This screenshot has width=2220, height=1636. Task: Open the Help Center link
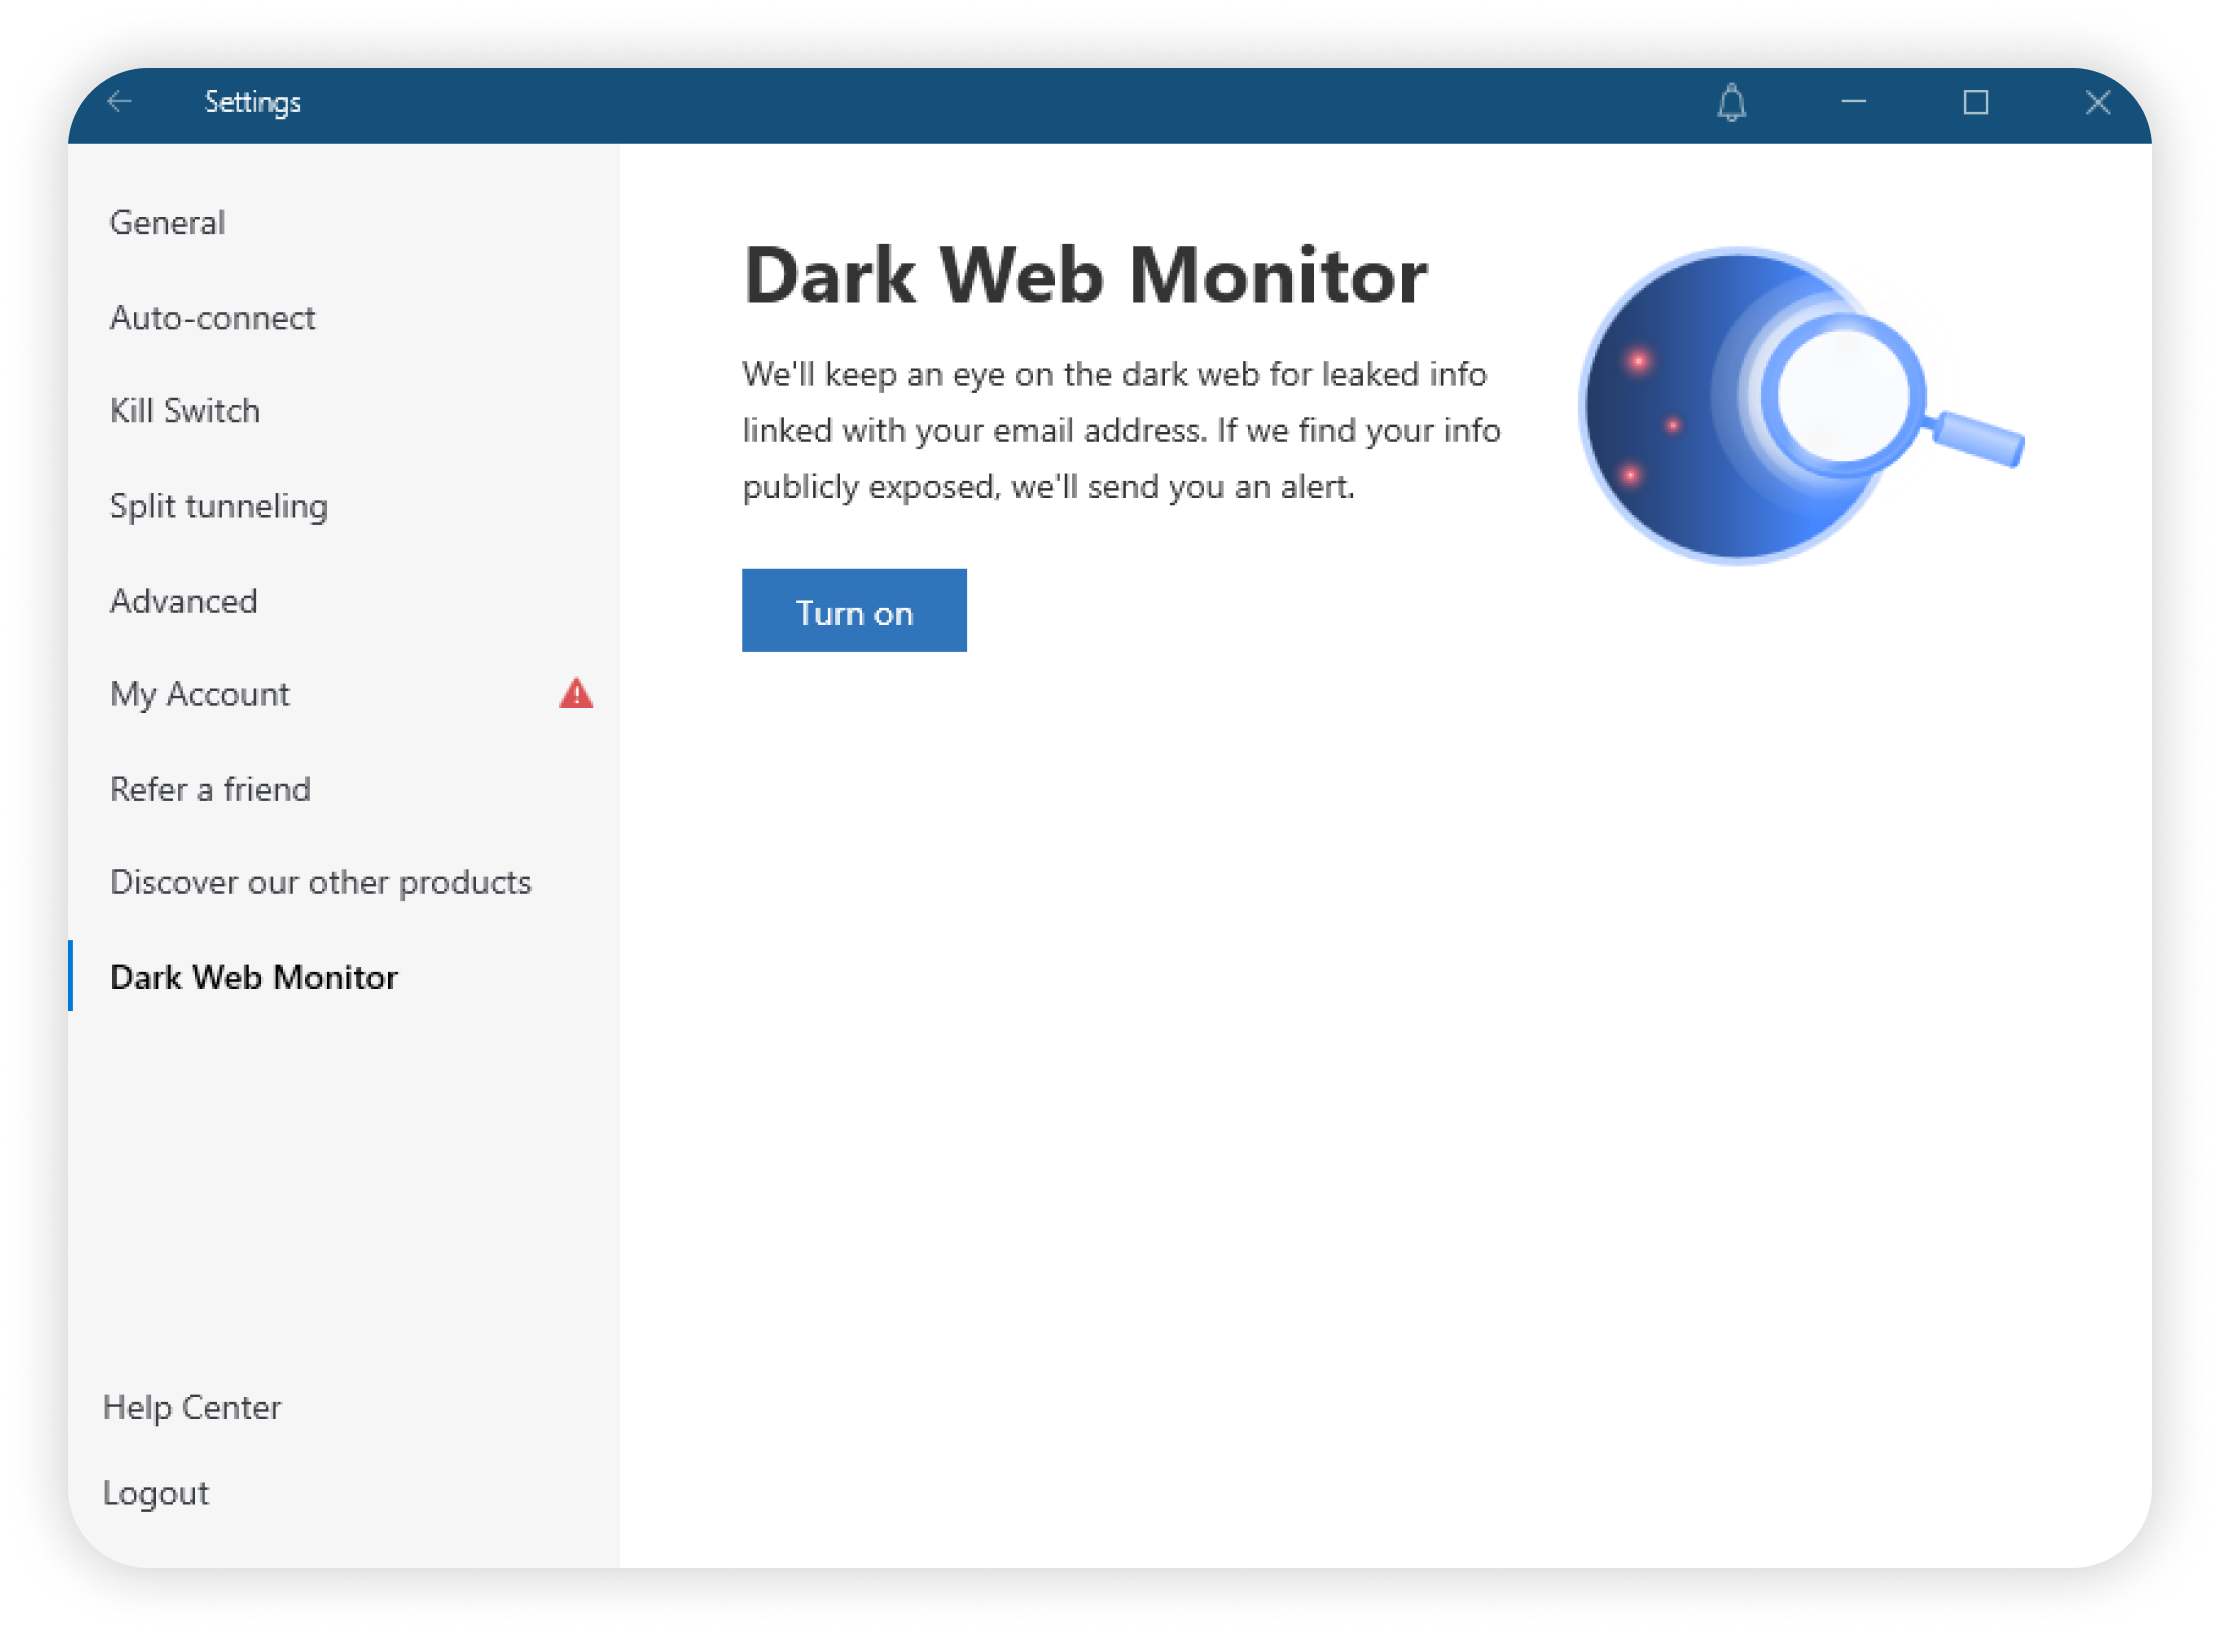click(192, 1407)
